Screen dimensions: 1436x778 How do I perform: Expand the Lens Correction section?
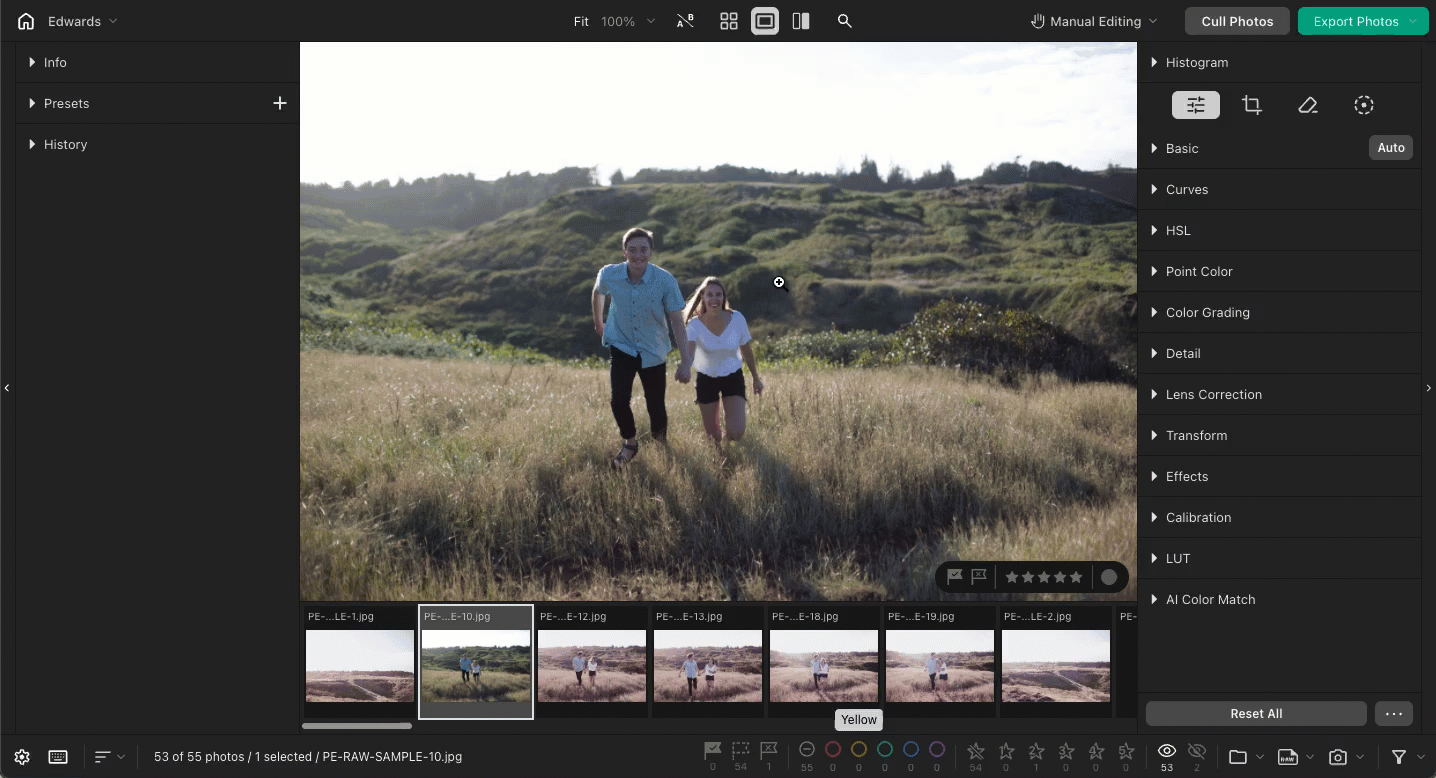[x=1279, y=394]
